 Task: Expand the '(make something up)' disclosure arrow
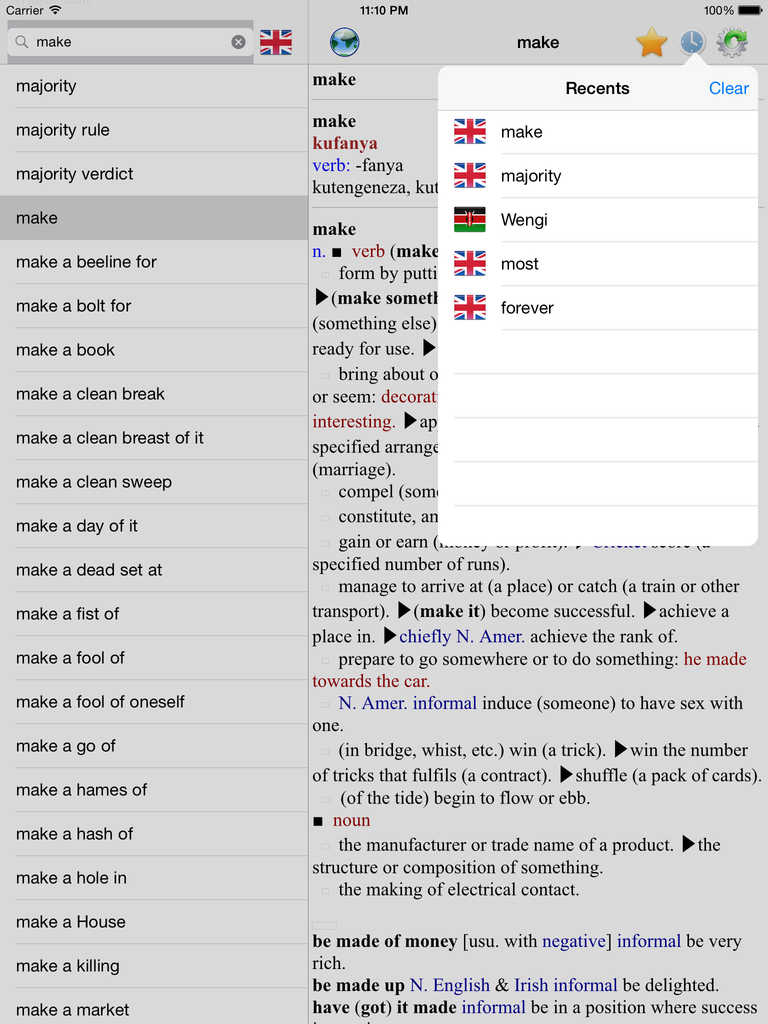(x=320, y=297)
